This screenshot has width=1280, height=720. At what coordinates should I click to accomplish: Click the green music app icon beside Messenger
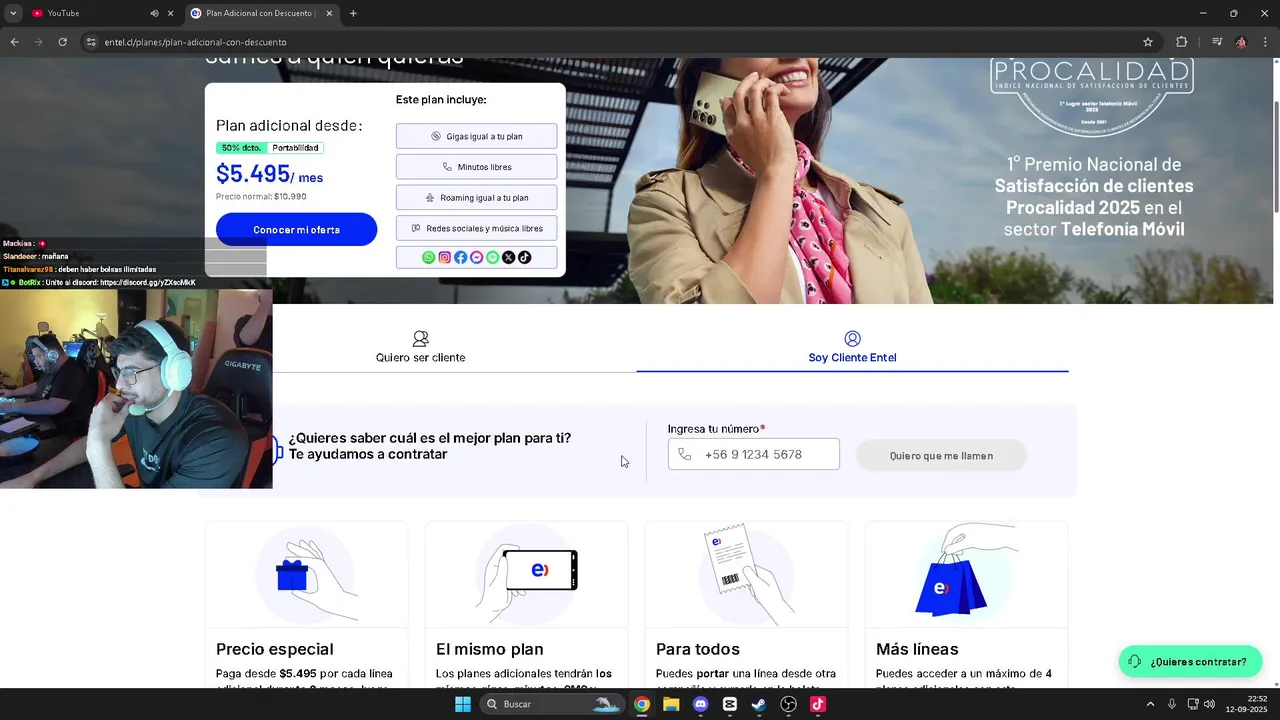click(493, 258)
